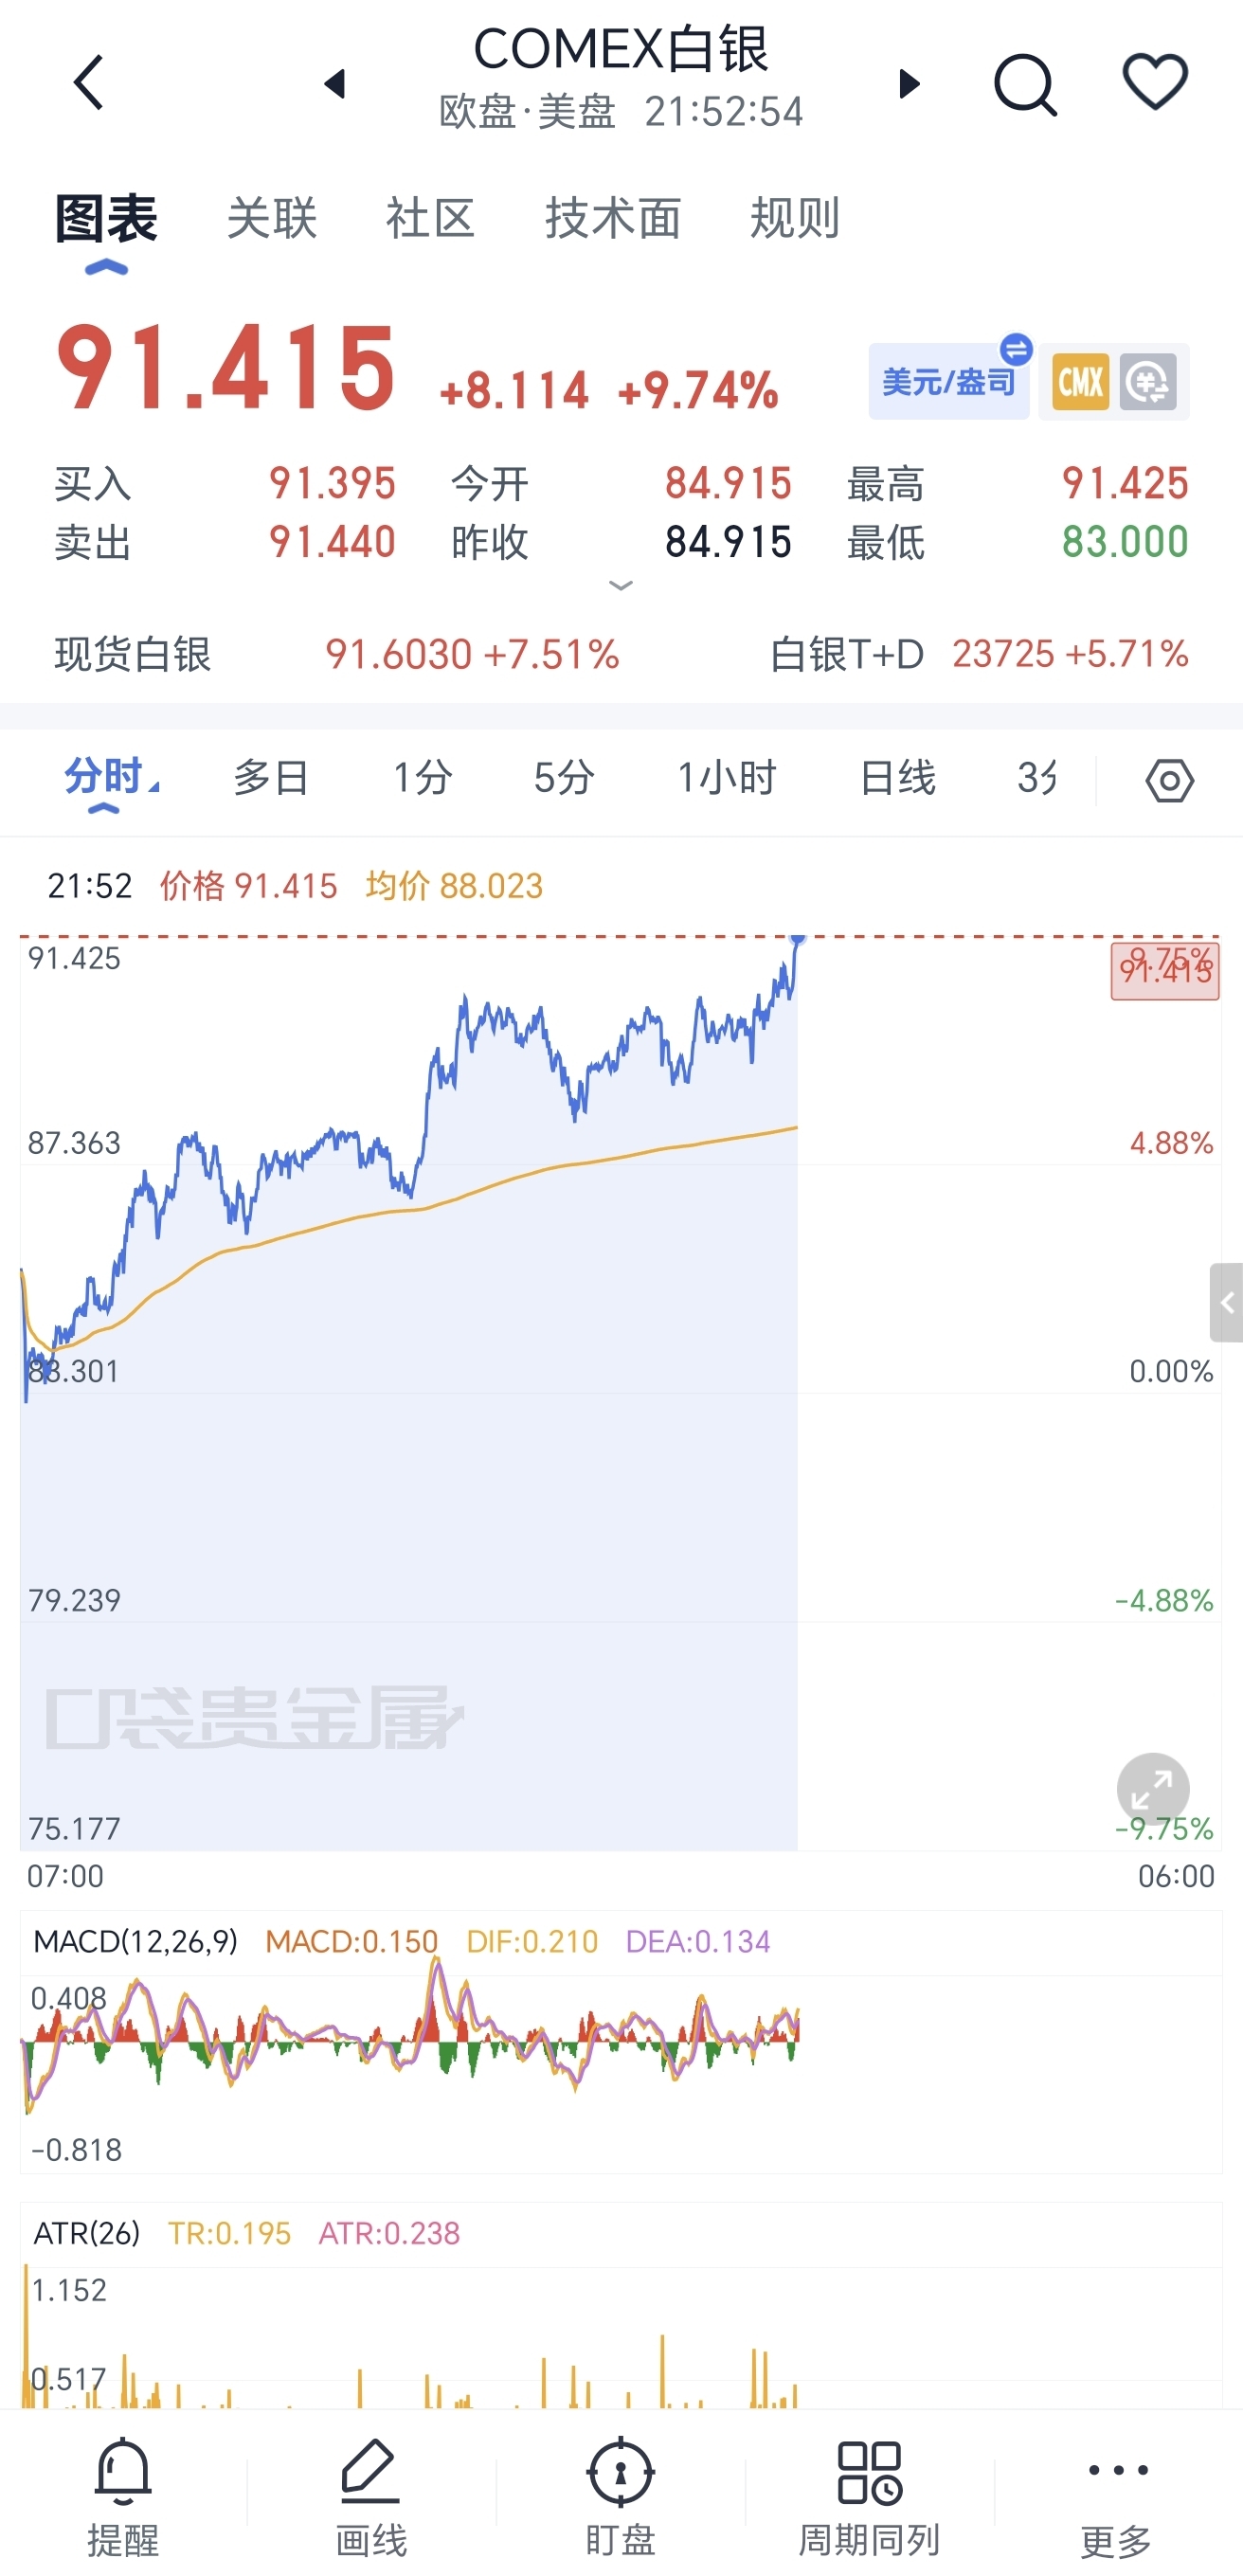1243x2576 pixels.
Task: Switch to the 技术面 tab
Action: pos(613,218)
